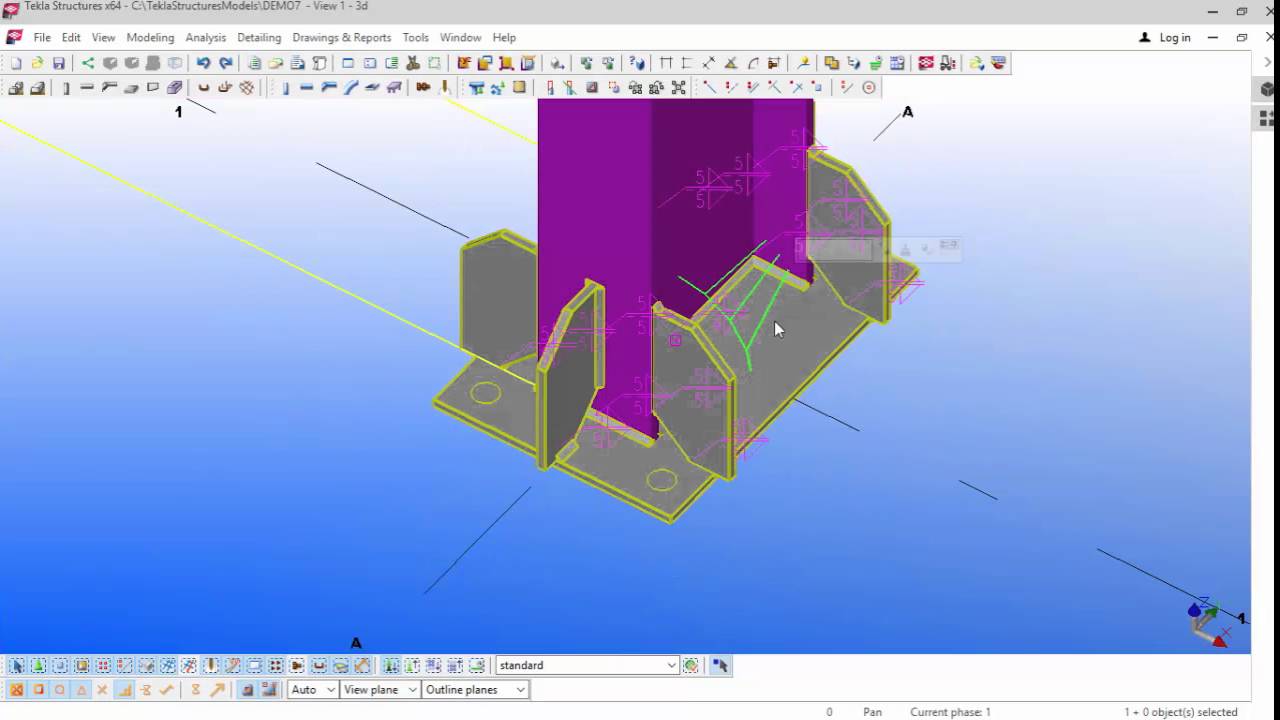The width and height of the screenshot is (1280, 720).
Task: Click the red circle icon ending the second toolbar
Action: (869, 88)
